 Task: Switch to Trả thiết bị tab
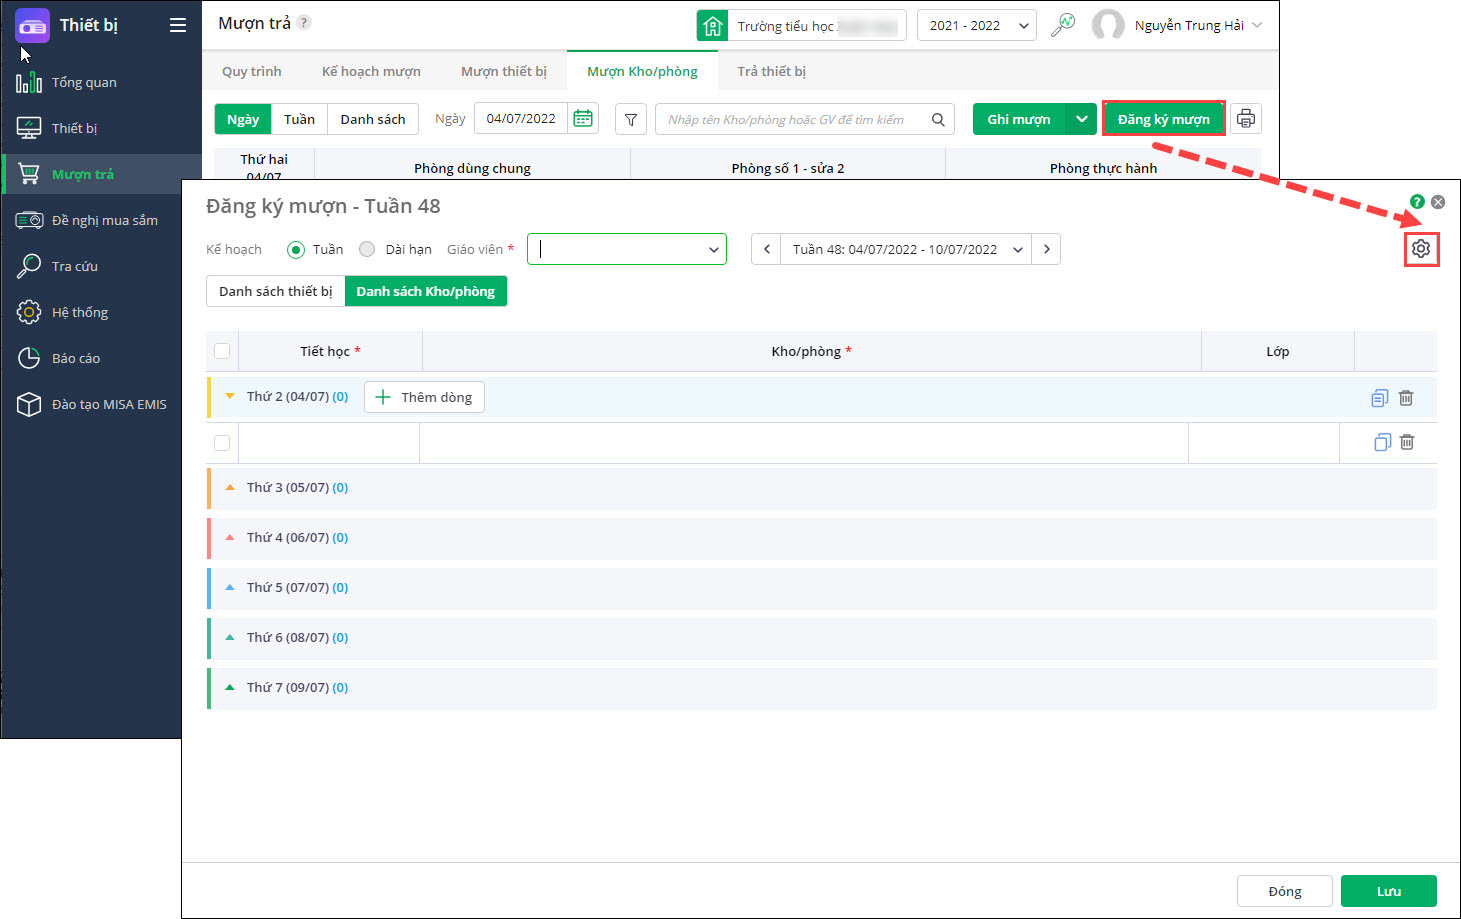click(x=771, y=71)
